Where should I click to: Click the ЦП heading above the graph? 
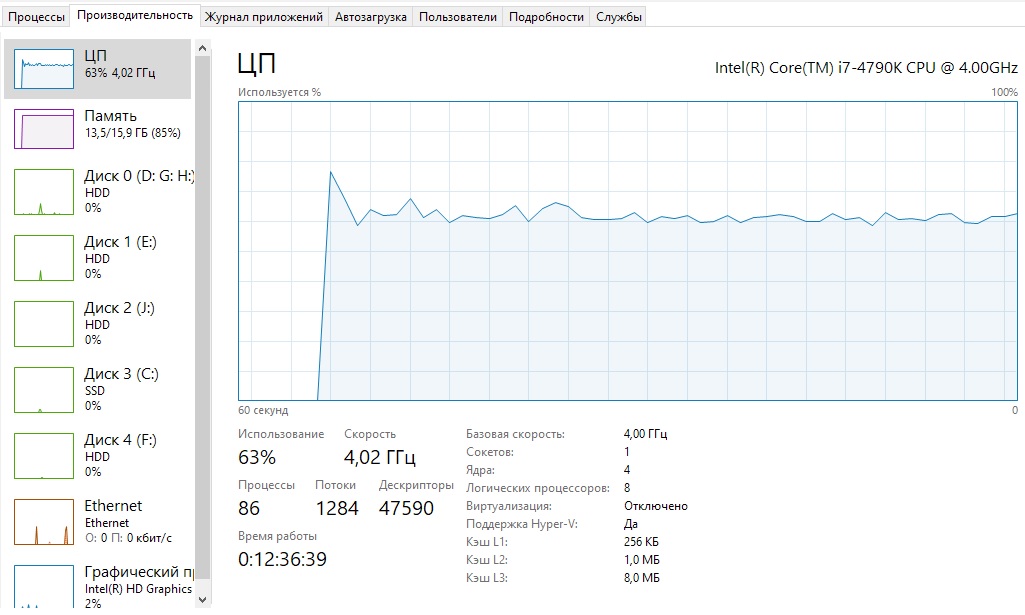(x=256, y=63)
